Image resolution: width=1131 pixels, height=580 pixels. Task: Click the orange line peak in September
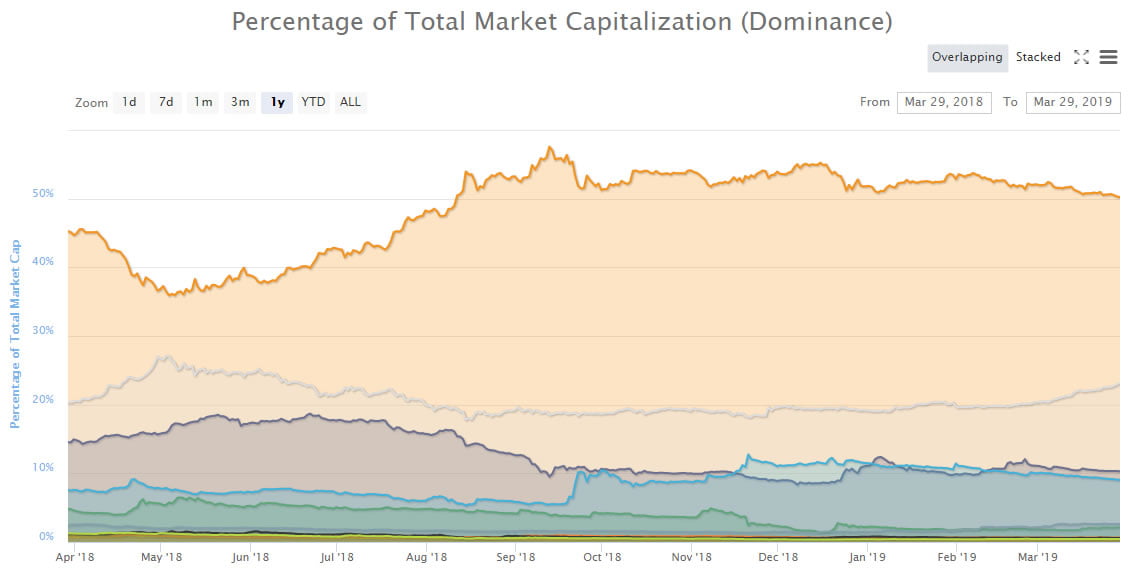coord(550,148)
